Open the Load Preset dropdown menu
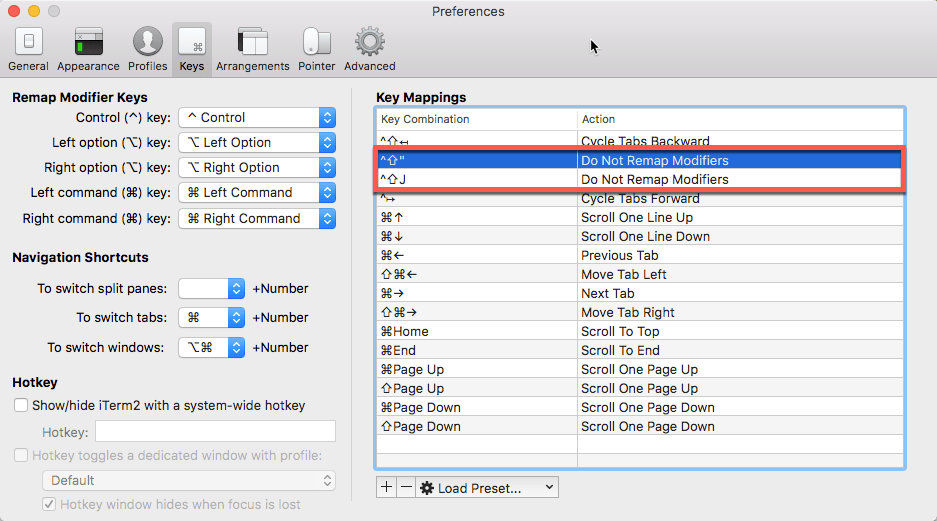937x521 pixels. pos(487,488)
